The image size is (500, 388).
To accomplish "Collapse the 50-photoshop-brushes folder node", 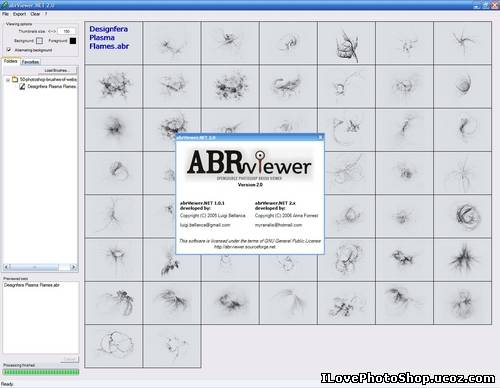I will point(8,80).
